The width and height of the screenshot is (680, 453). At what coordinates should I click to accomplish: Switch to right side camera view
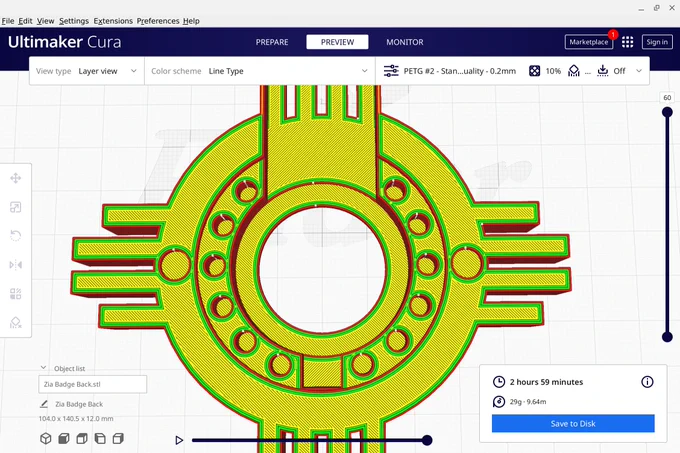pos(118,439)
